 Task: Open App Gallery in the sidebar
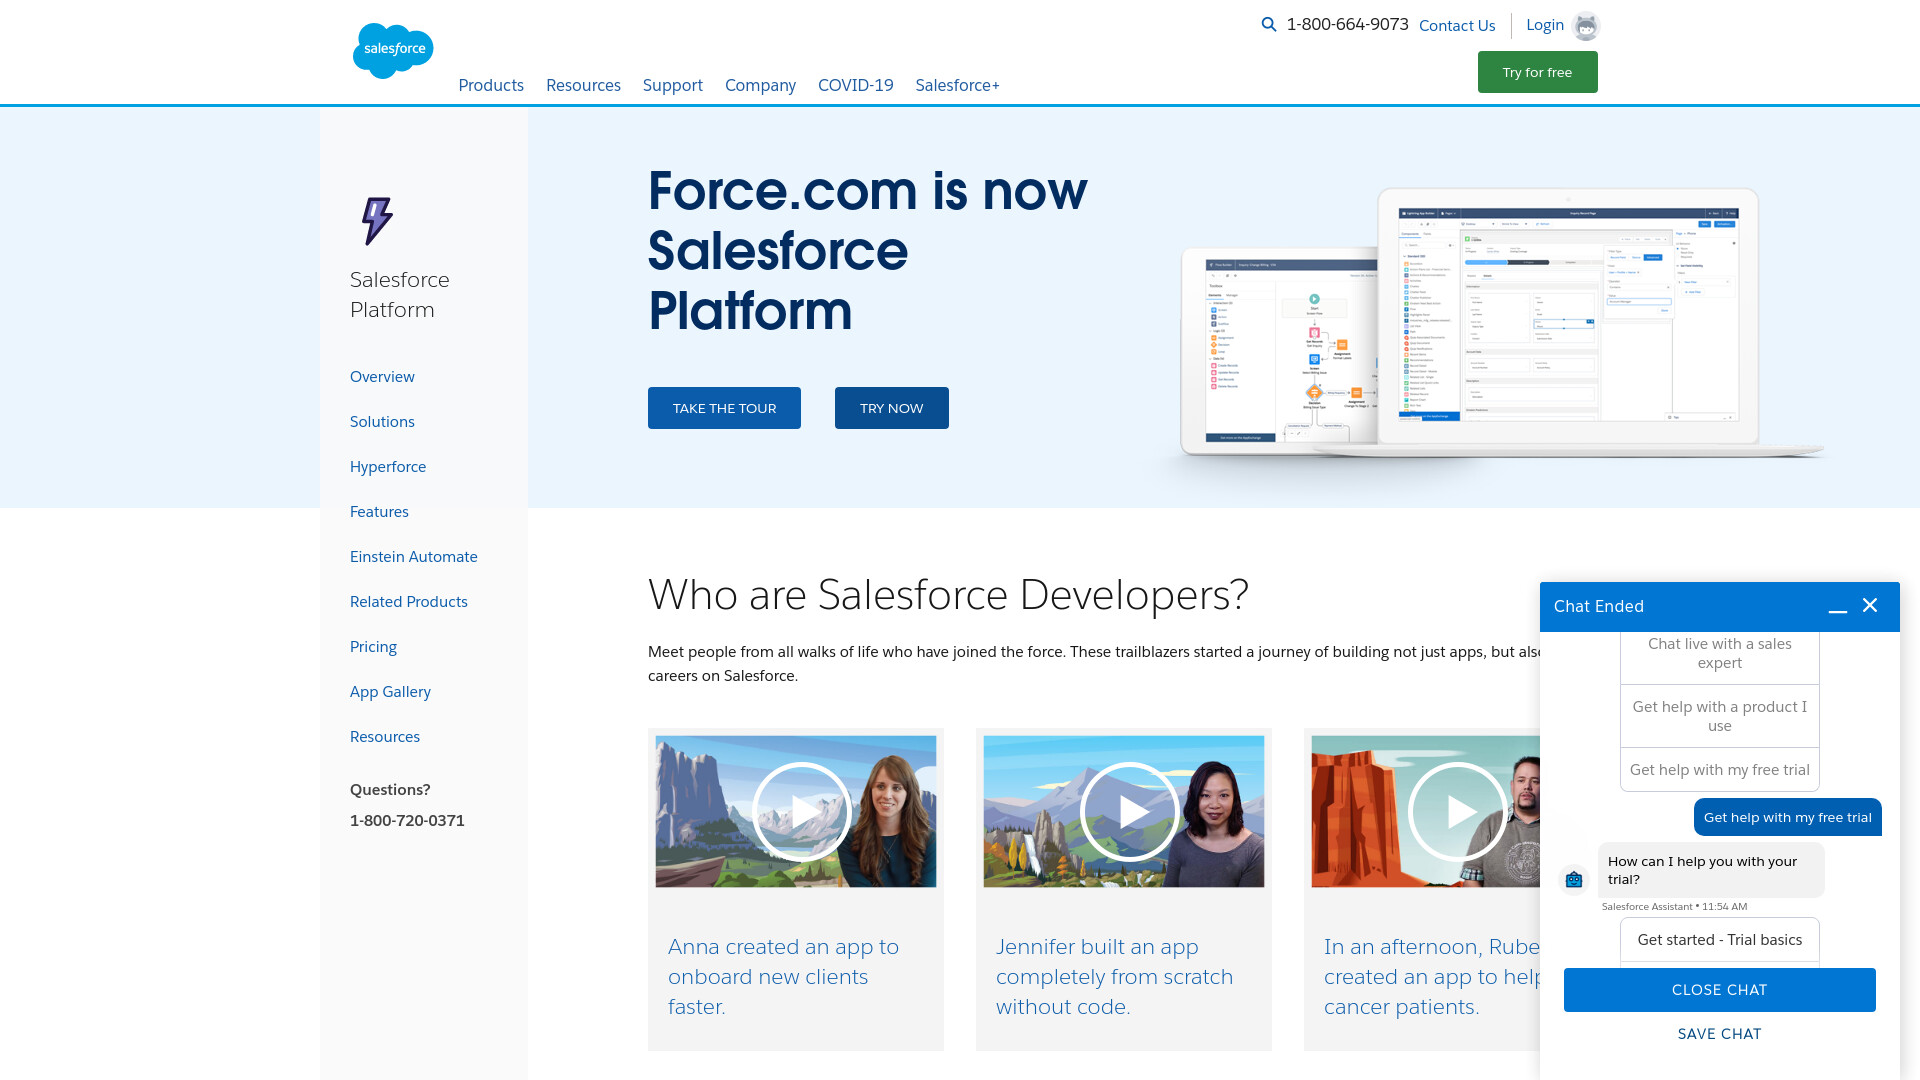point(390,692)
